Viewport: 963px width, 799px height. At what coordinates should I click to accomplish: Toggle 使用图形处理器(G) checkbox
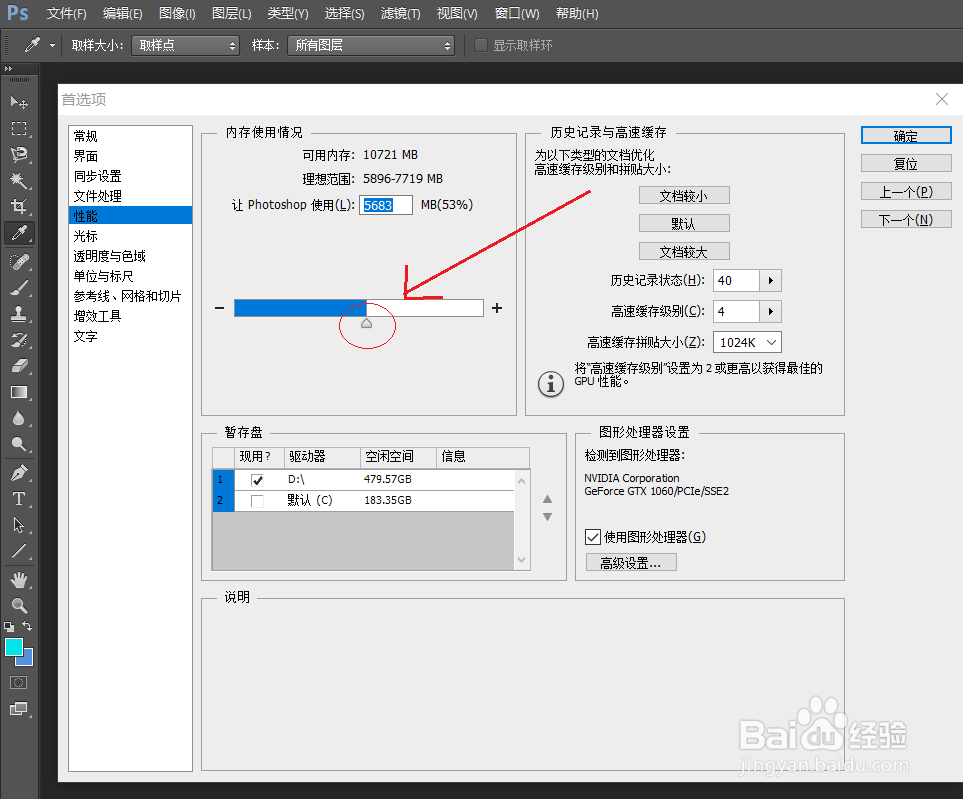tap(593, 537)
